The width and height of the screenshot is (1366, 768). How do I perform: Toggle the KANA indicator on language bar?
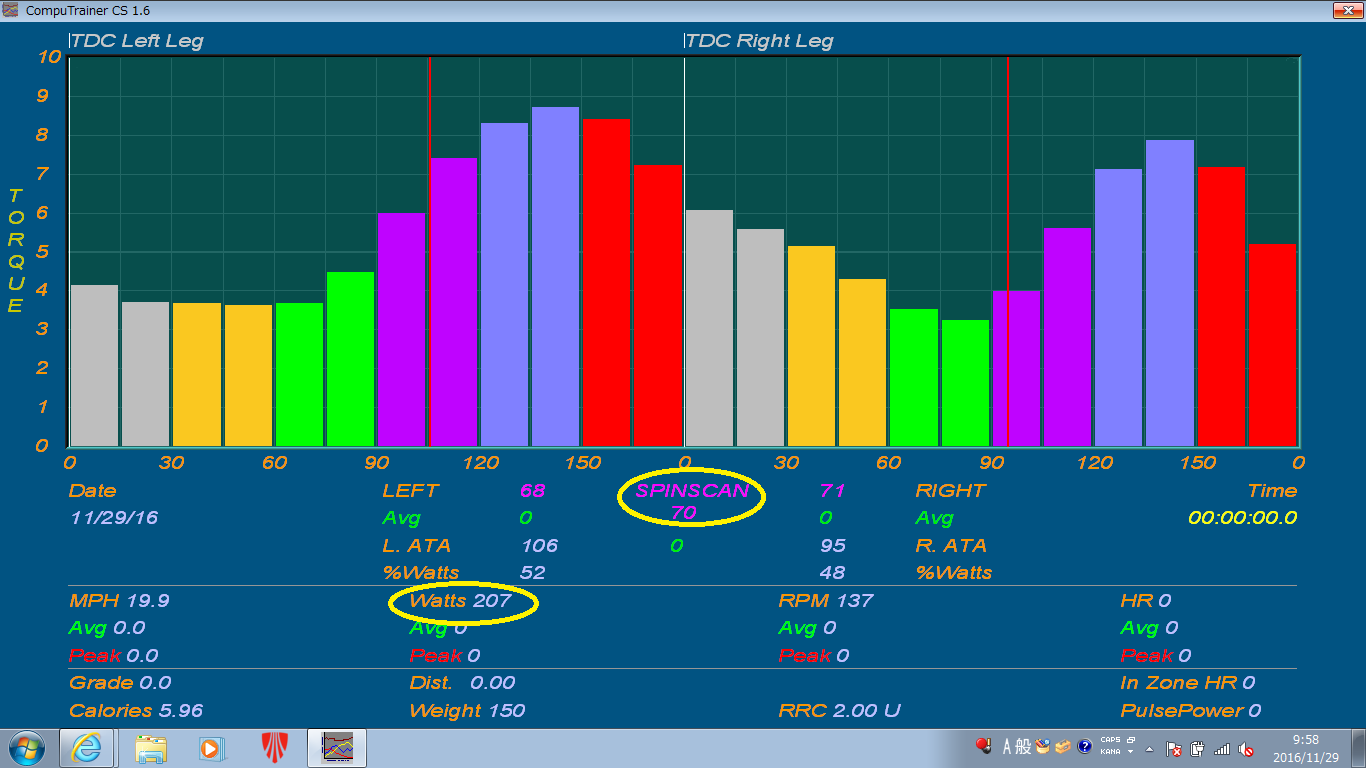click(x=1110, y=752)
